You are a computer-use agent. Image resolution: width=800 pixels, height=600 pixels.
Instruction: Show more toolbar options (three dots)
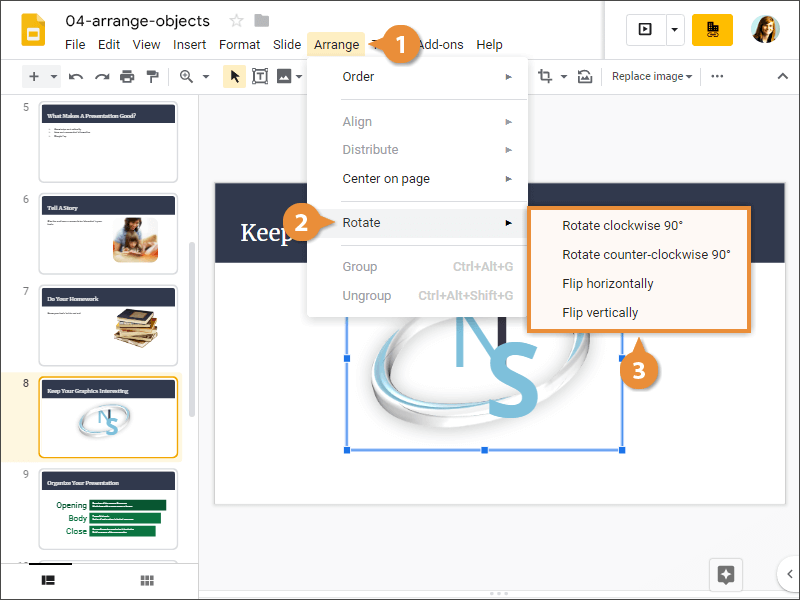tap(717, 76)
